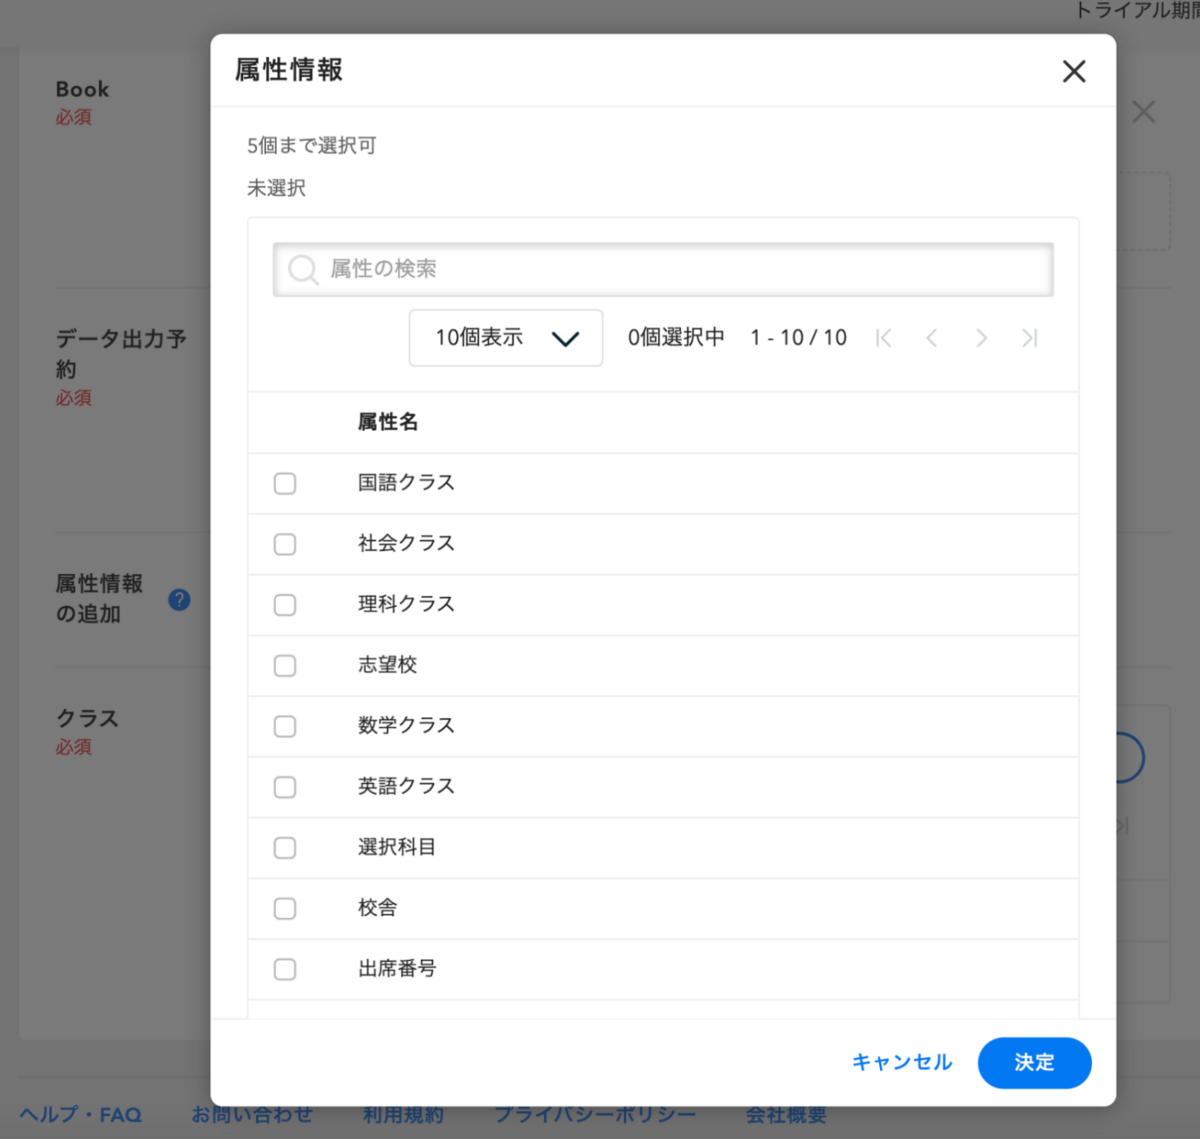Close the 属性情報 dialog with X
This screenshot has width=1200, height=1139.
(1074, 71)
